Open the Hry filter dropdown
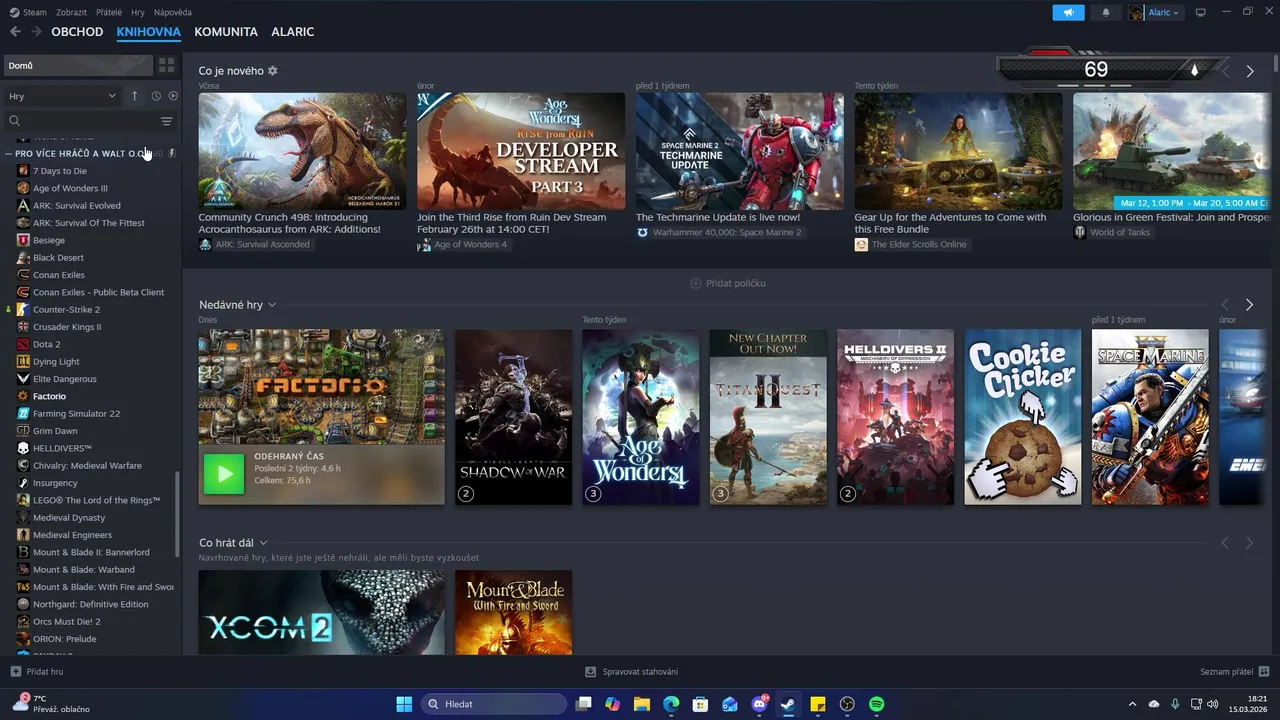This screenshot has height=720, width=1280. tap(62, 96)
